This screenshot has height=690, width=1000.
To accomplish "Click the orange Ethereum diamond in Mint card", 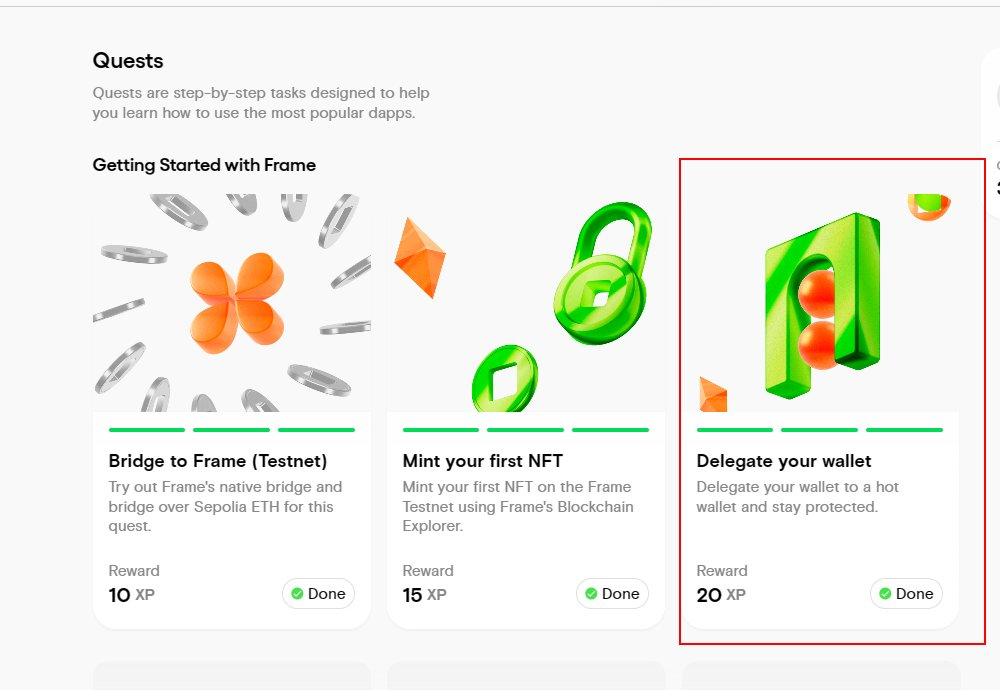I will click(x=419, y=257).
